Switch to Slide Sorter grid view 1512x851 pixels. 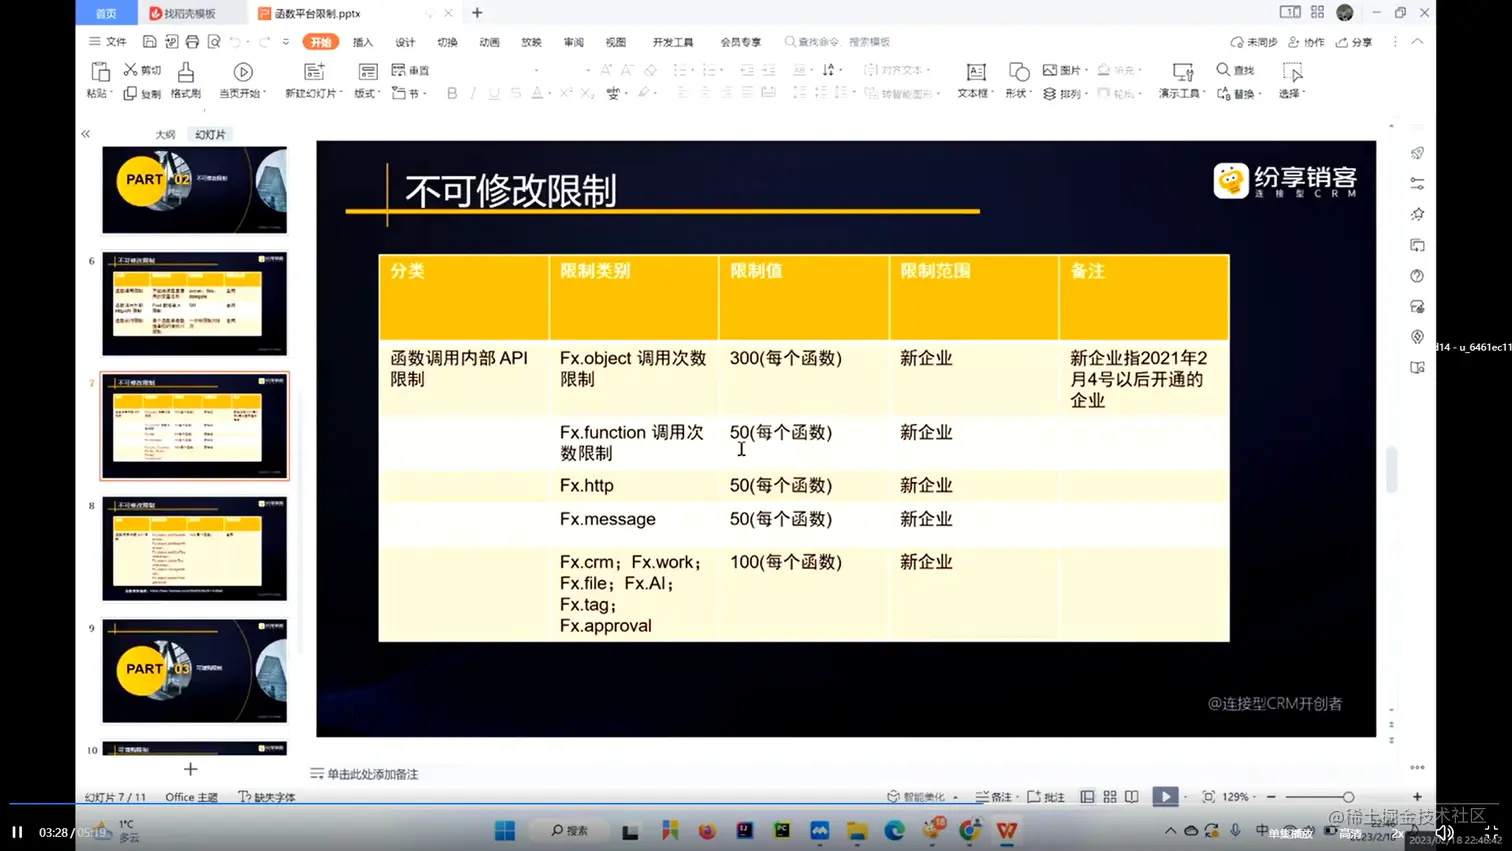pyautogui.click(x=1110, y=797)
